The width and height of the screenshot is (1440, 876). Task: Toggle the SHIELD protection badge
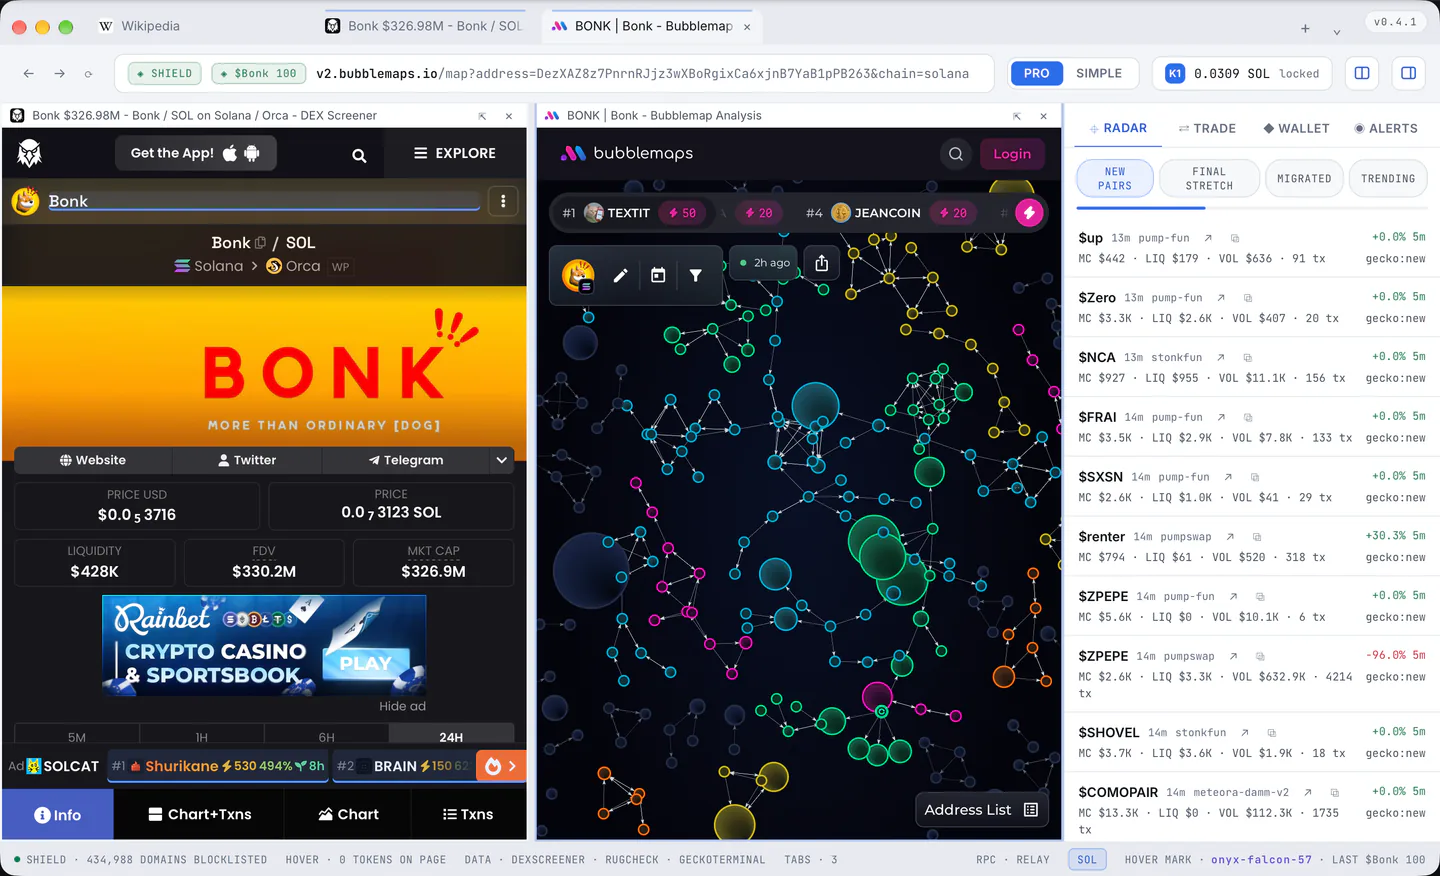(165, 73)
